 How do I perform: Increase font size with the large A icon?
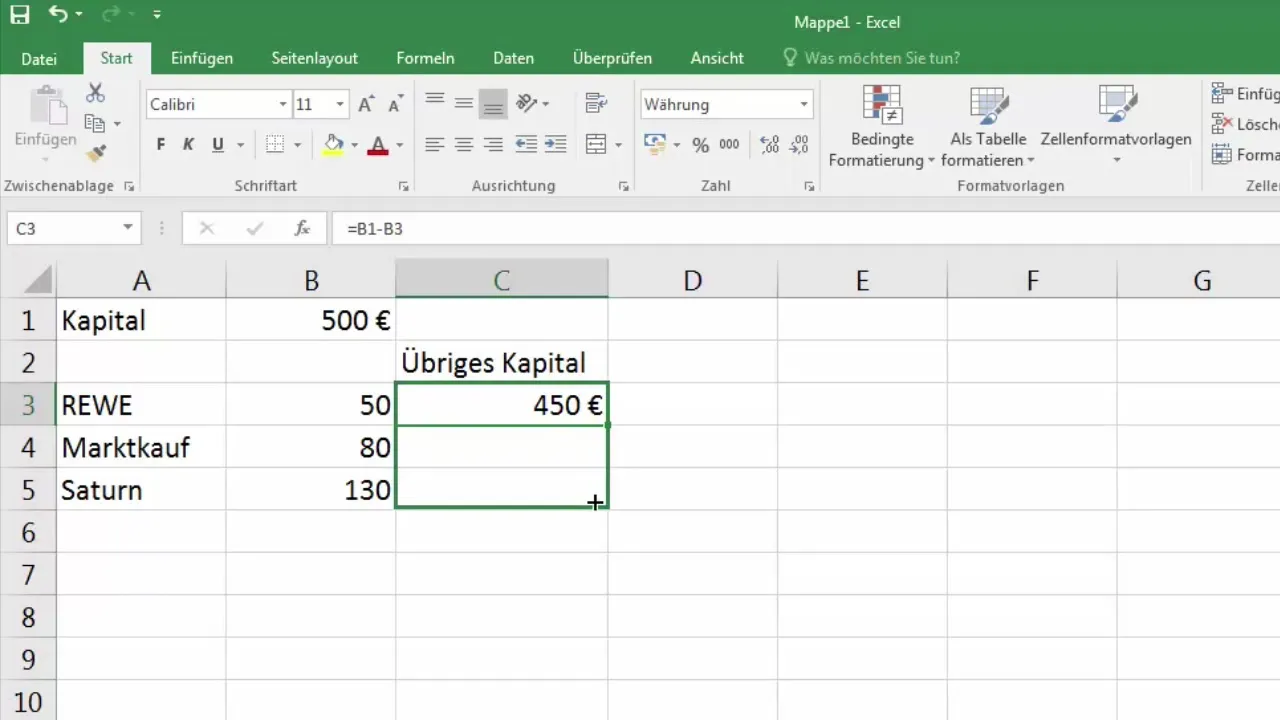click(x=366, y=104)
